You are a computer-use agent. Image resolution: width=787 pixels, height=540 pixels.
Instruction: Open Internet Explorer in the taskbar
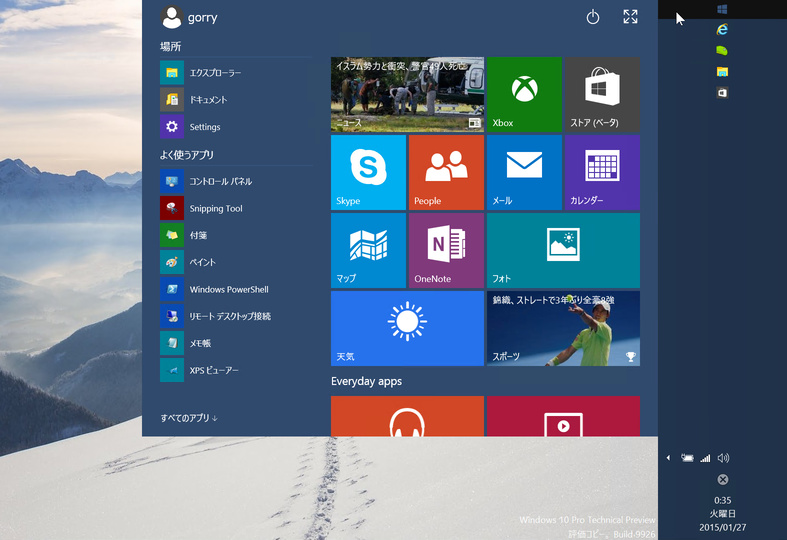[722, 30]
